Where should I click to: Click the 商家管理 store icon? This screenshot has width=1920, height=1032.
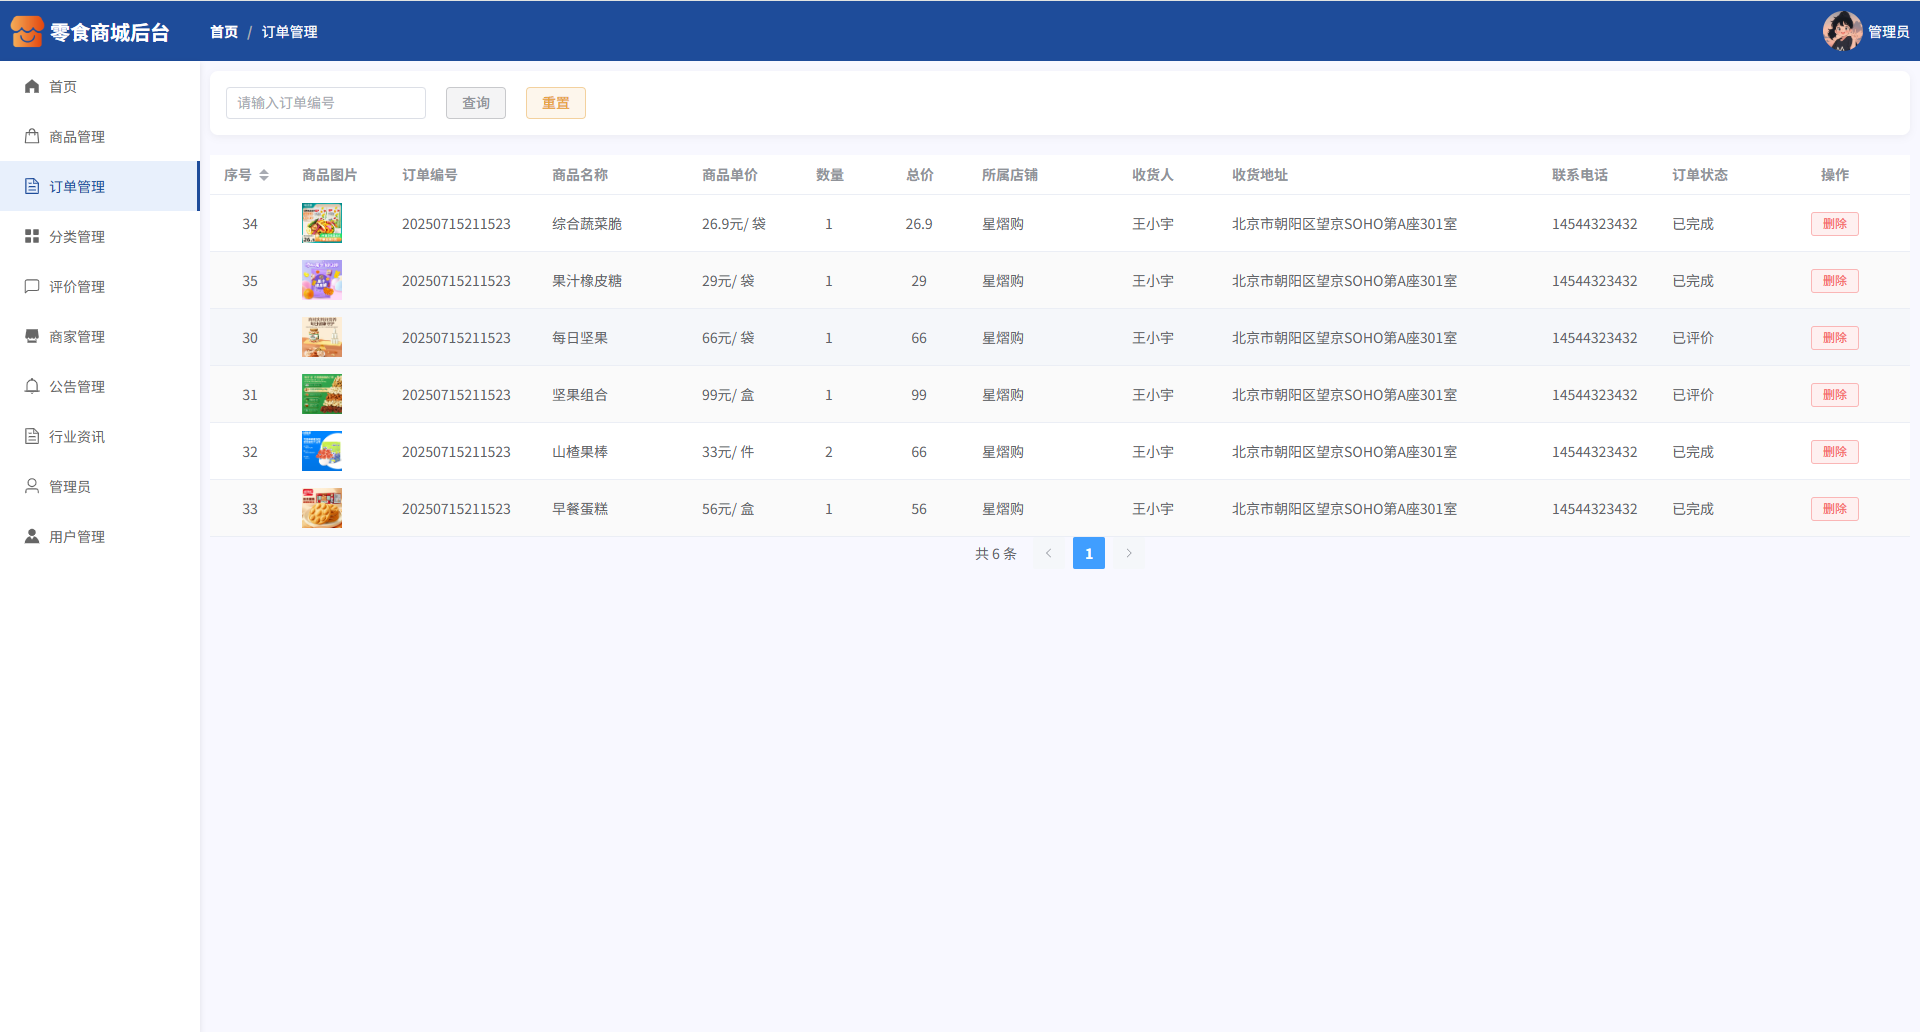pos(32,337)
